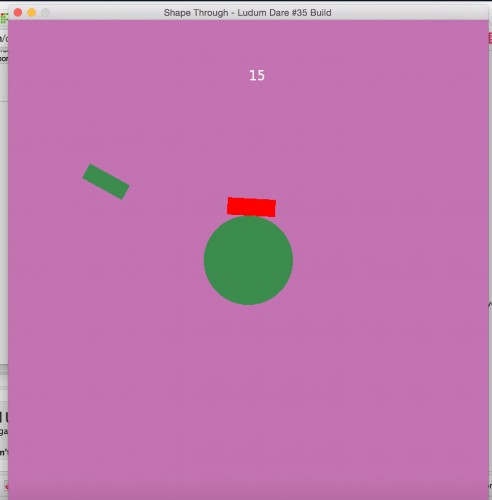Click the large green circle

248,260
